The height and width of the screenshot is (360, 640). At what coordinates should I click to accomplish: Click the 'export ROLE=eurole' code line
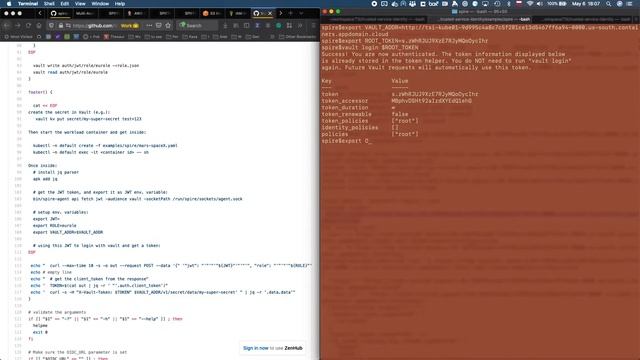click(x=54, y=225)
